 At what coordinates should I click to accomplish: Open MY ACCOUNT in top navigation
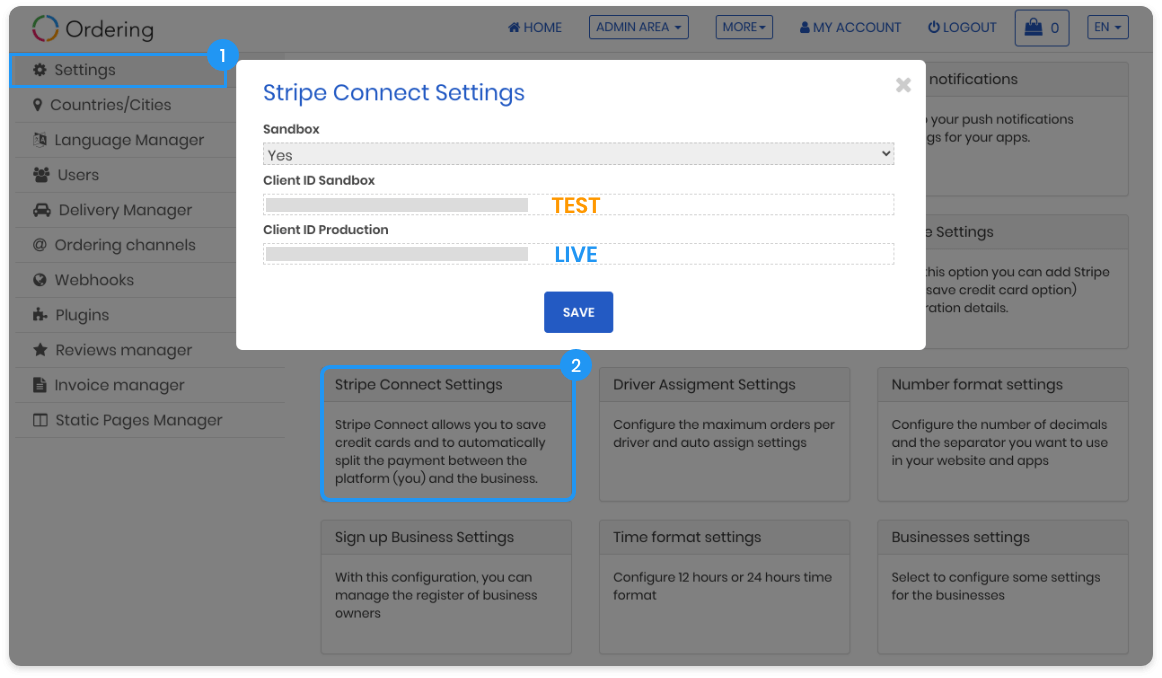click(850, 27)
